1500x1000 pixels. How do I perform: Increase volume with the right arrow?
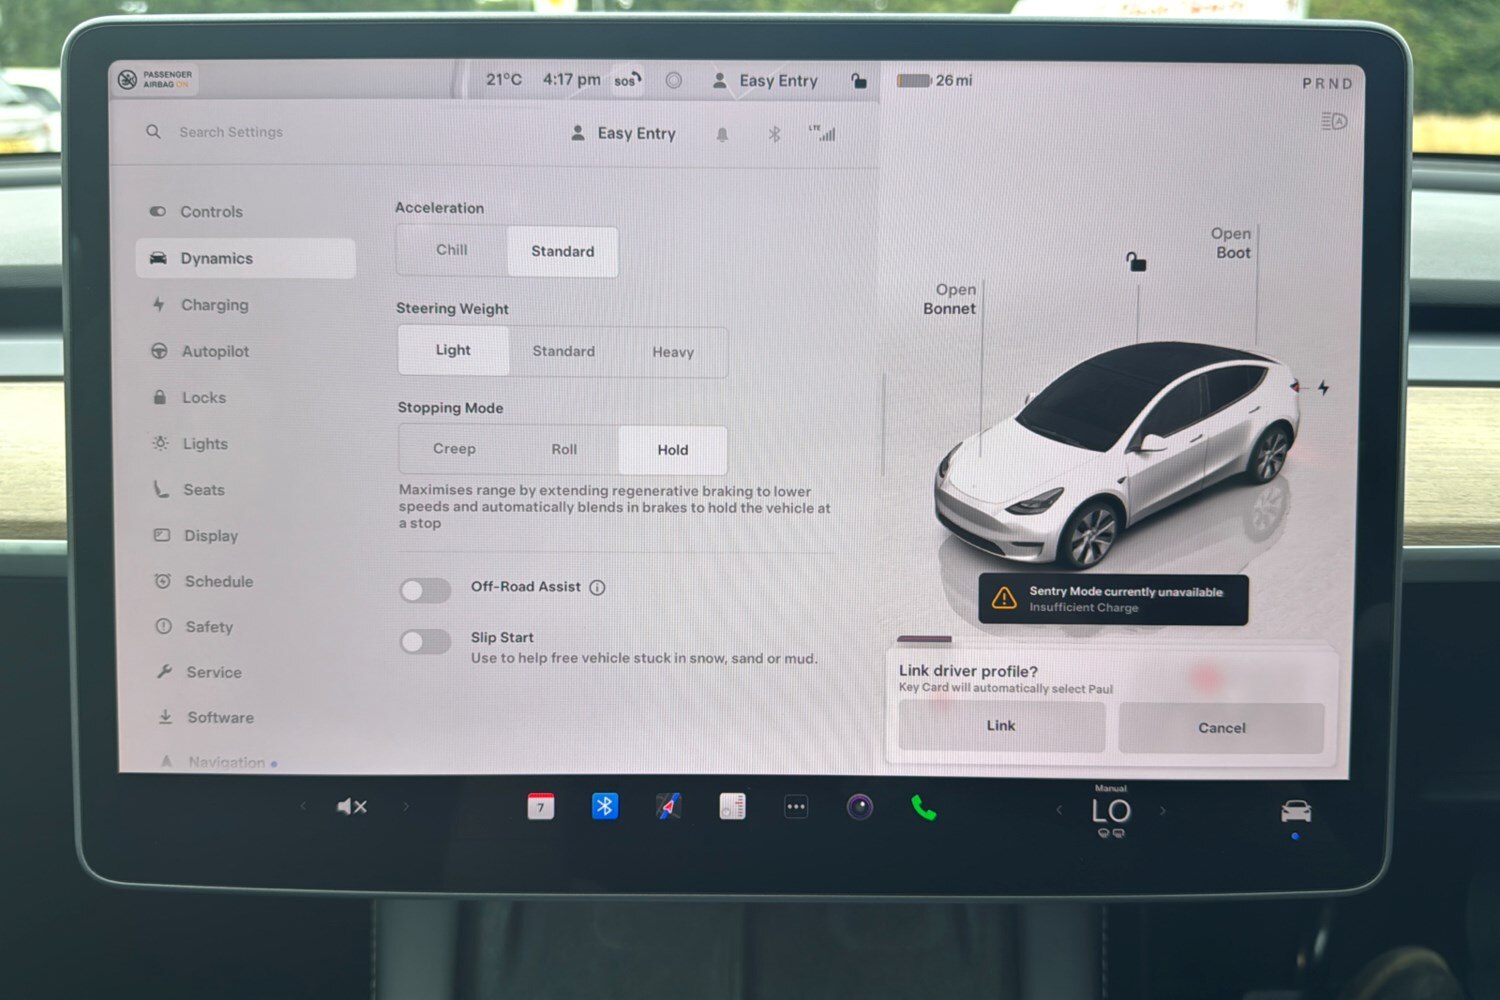point(406,805)
